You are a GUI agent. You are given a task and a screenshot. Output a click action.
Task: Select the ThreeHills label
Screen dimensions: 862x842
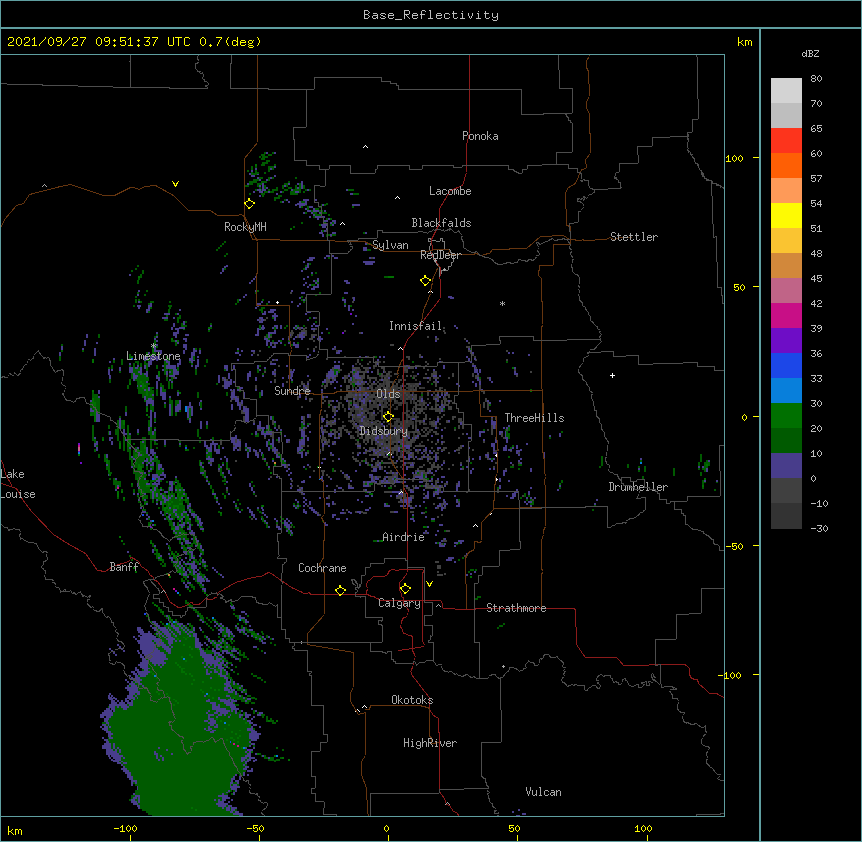(534, 418)
